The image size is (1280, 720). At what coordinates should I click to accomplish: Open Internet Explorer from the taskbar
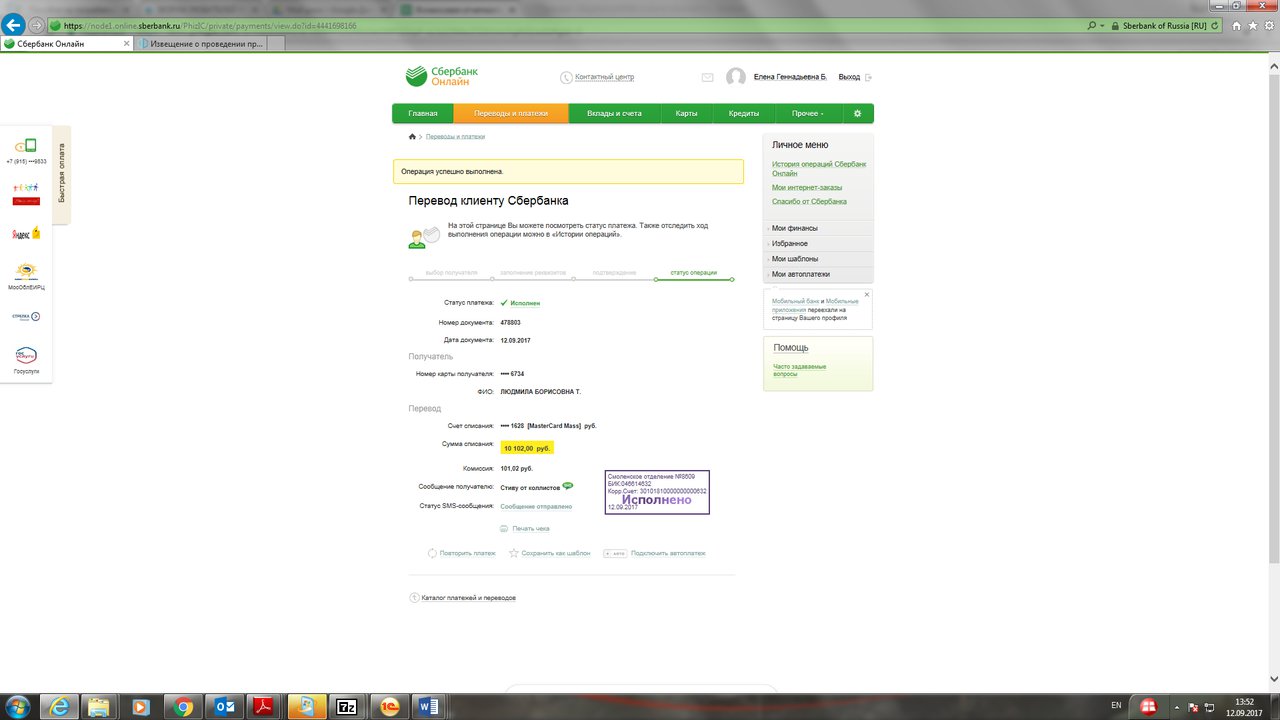[x=60, y=706]
